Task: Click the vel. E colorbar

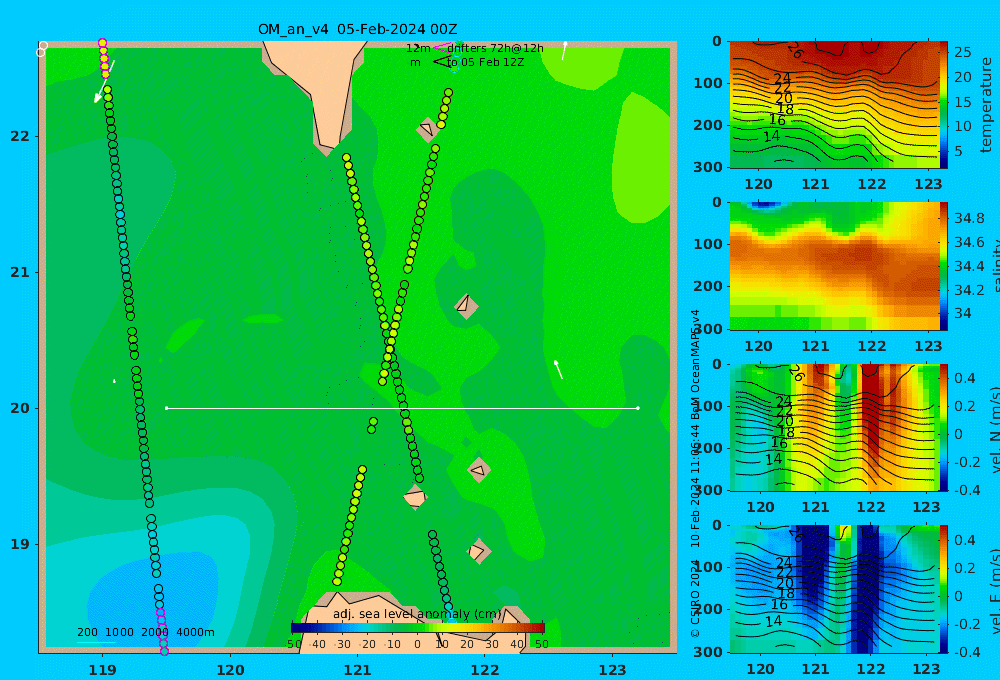Action: coord(944,589)
